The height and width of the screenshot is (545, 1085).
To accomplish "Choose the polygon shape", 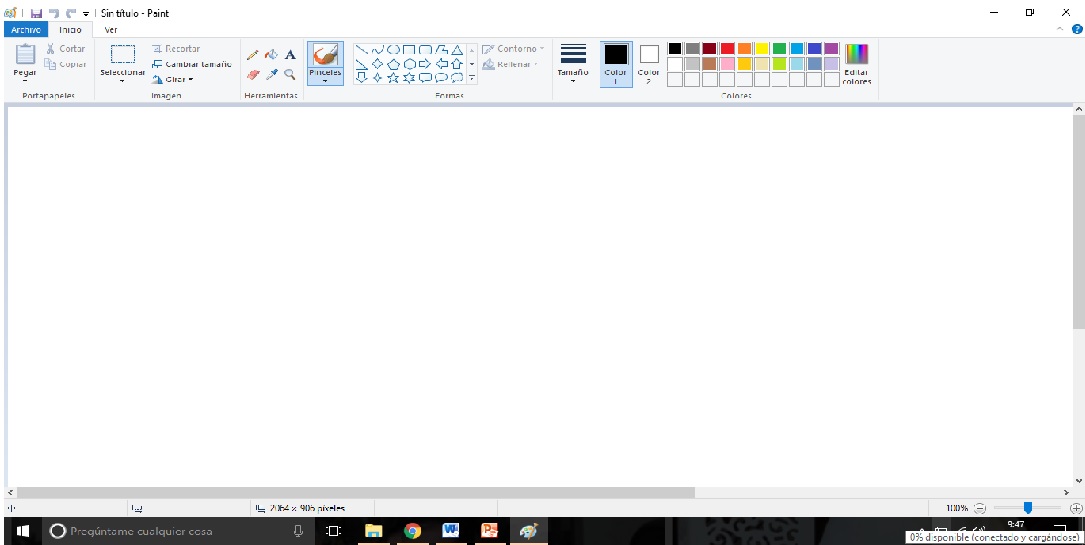I will click(x=441, y=50).
